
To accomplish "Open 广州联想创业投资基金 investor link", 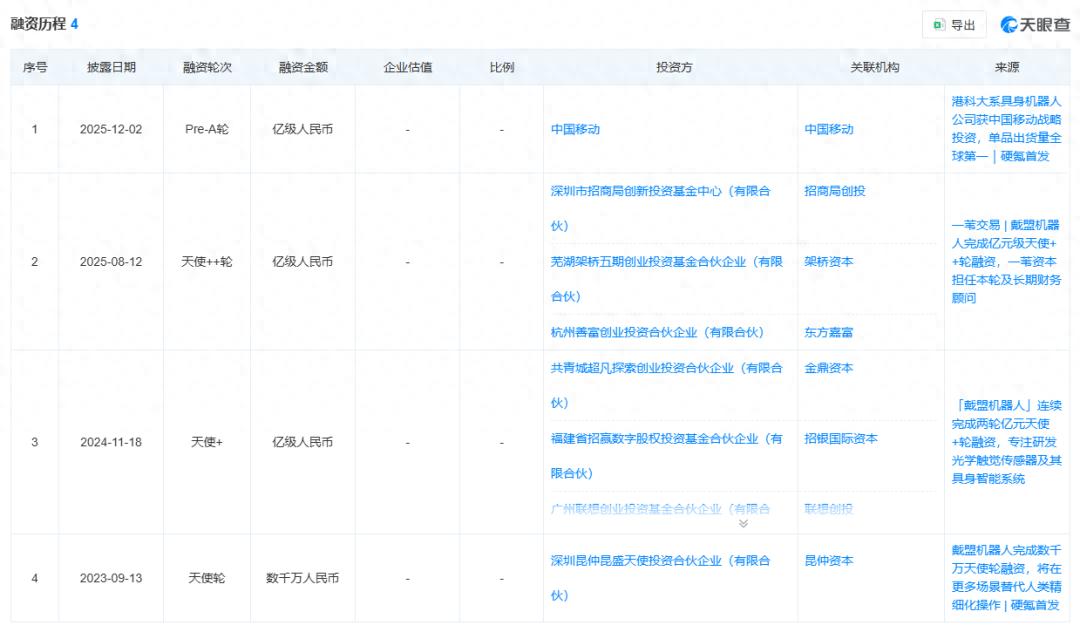I will click(x=660, y=509).
